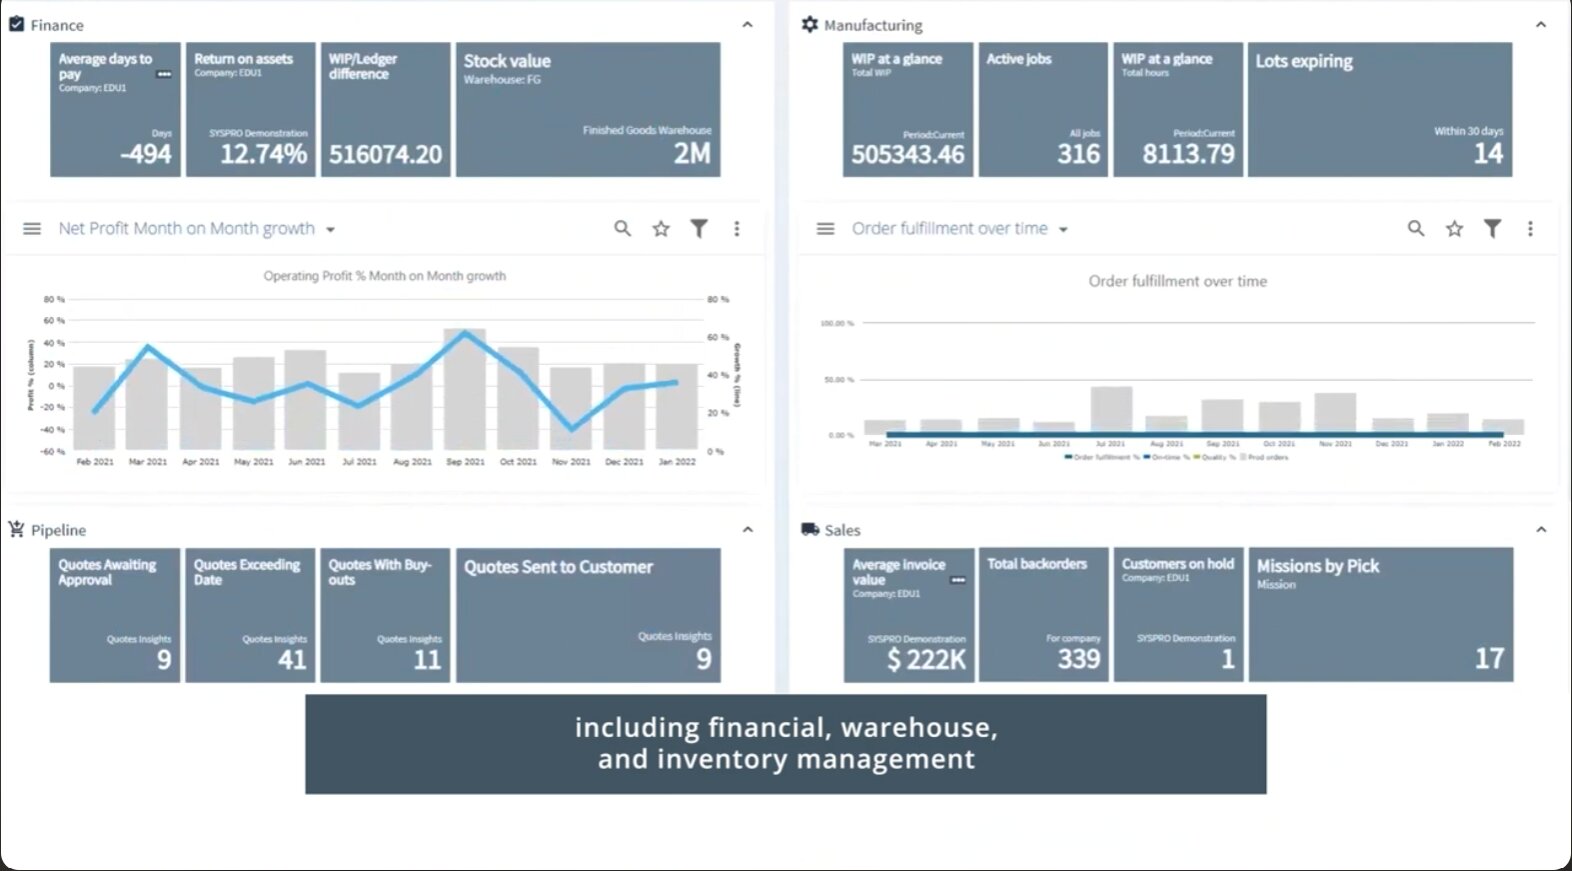Expand Net Profit Month on Month dropdown
Viewport: 1572px width, 871px height.
(x=331, y=230)
